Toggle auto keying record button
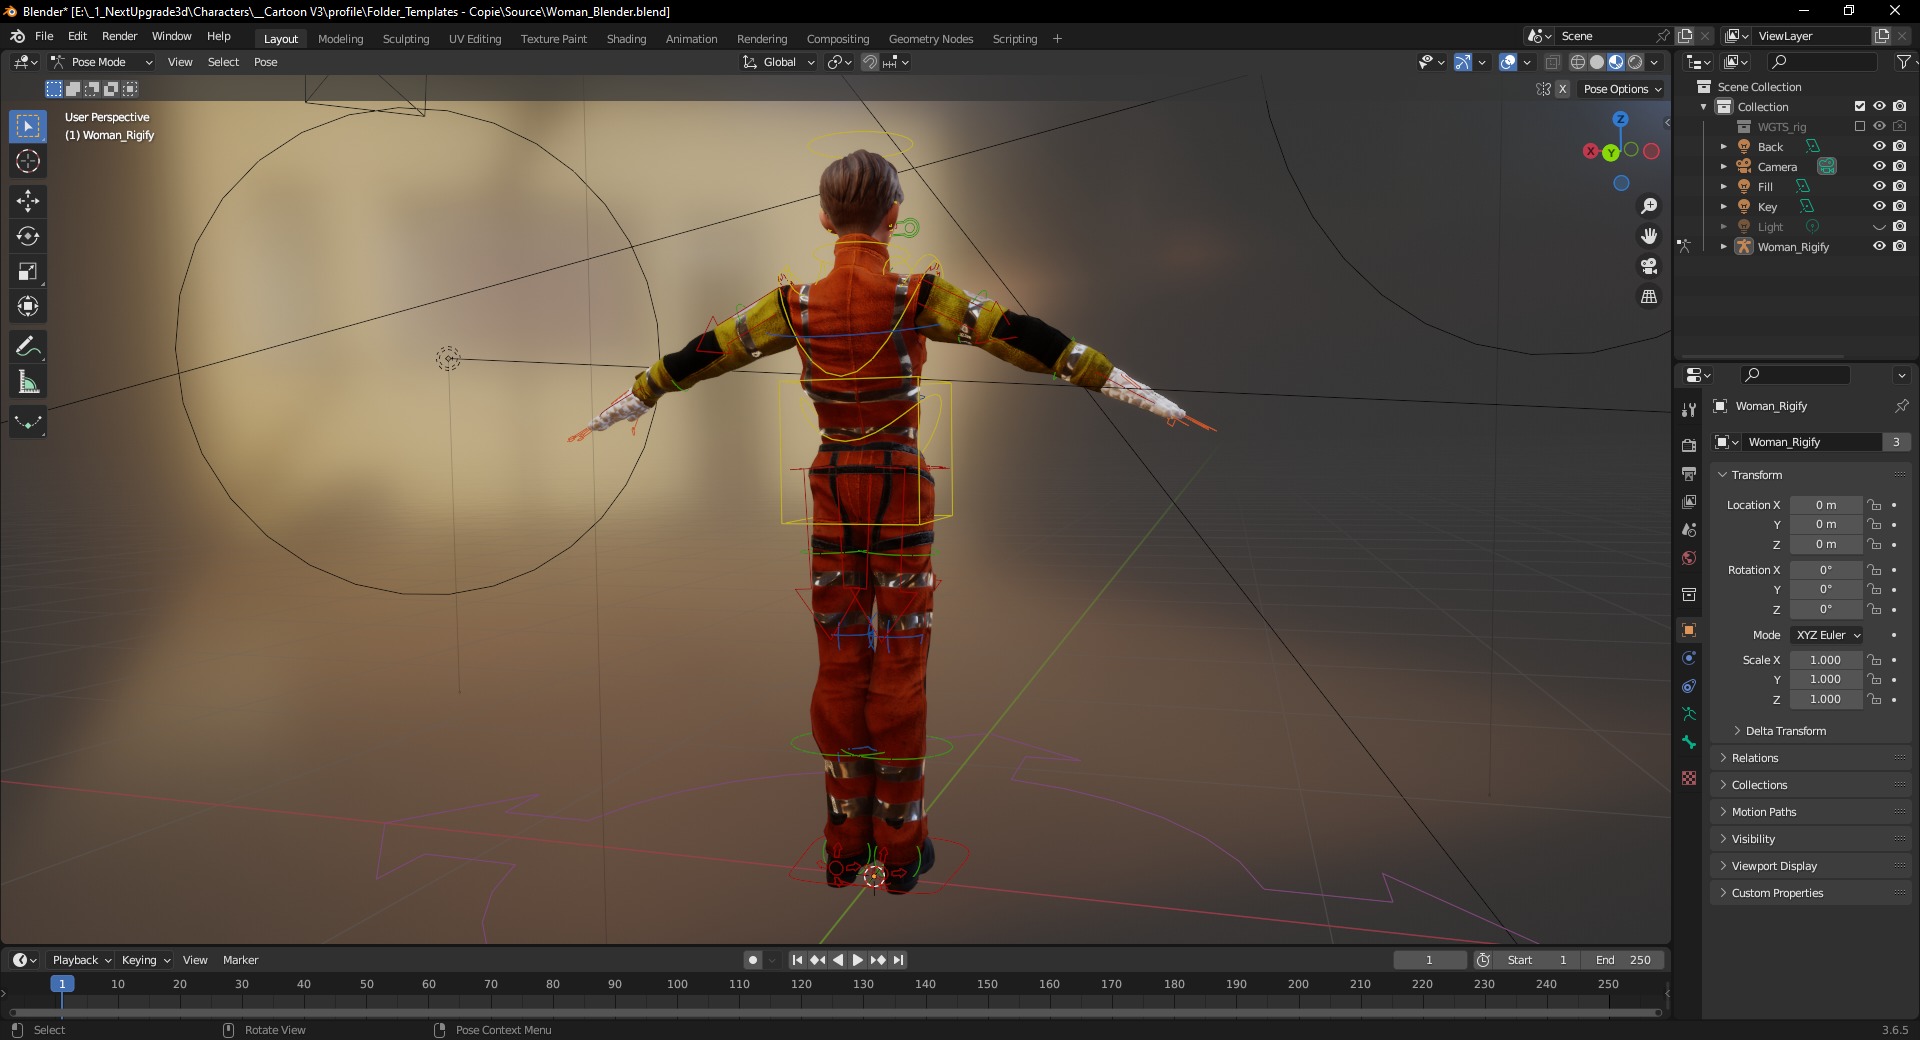Viewport: 1920px width, 1040px height. (x=752, y=960)
